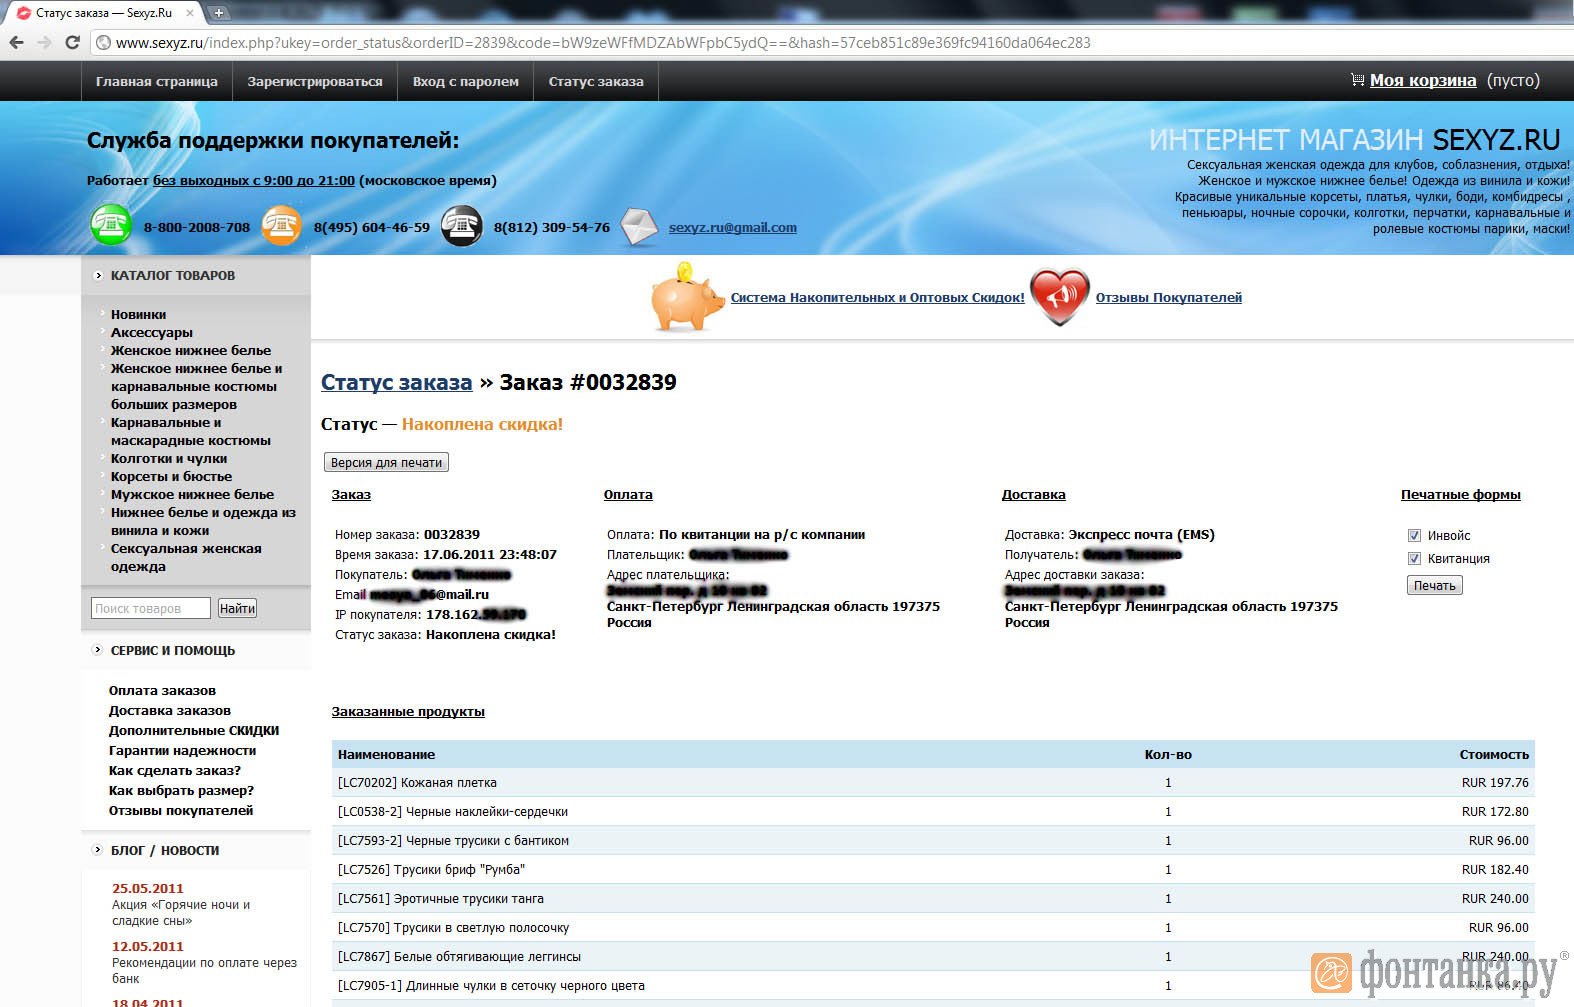Click the Доставка section heading
This screenshot has height=1007, width=1574.
click(x=1034, y=494)
